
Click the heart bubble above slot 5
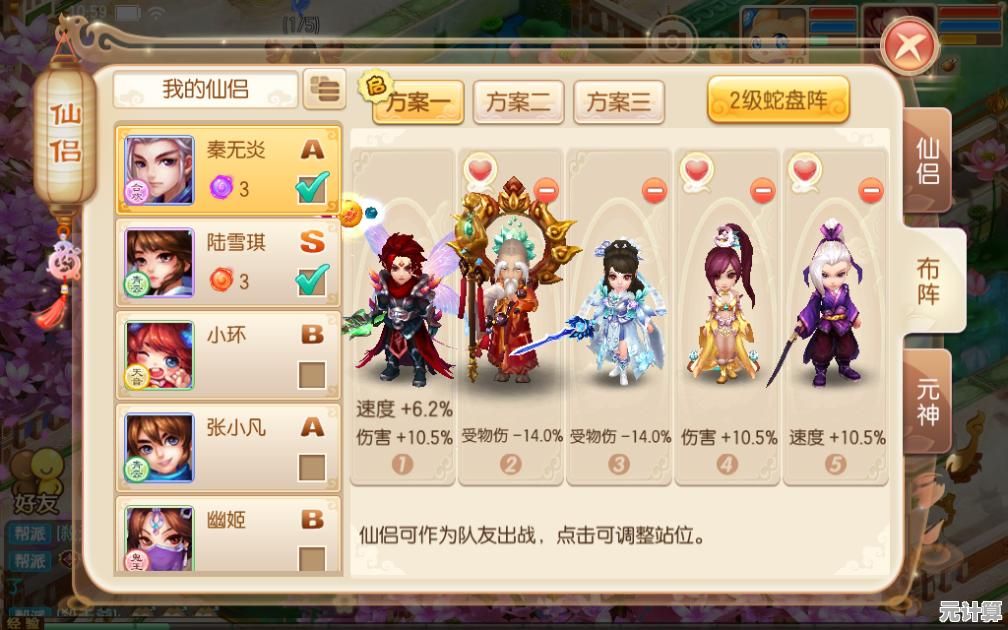point(805,172)
